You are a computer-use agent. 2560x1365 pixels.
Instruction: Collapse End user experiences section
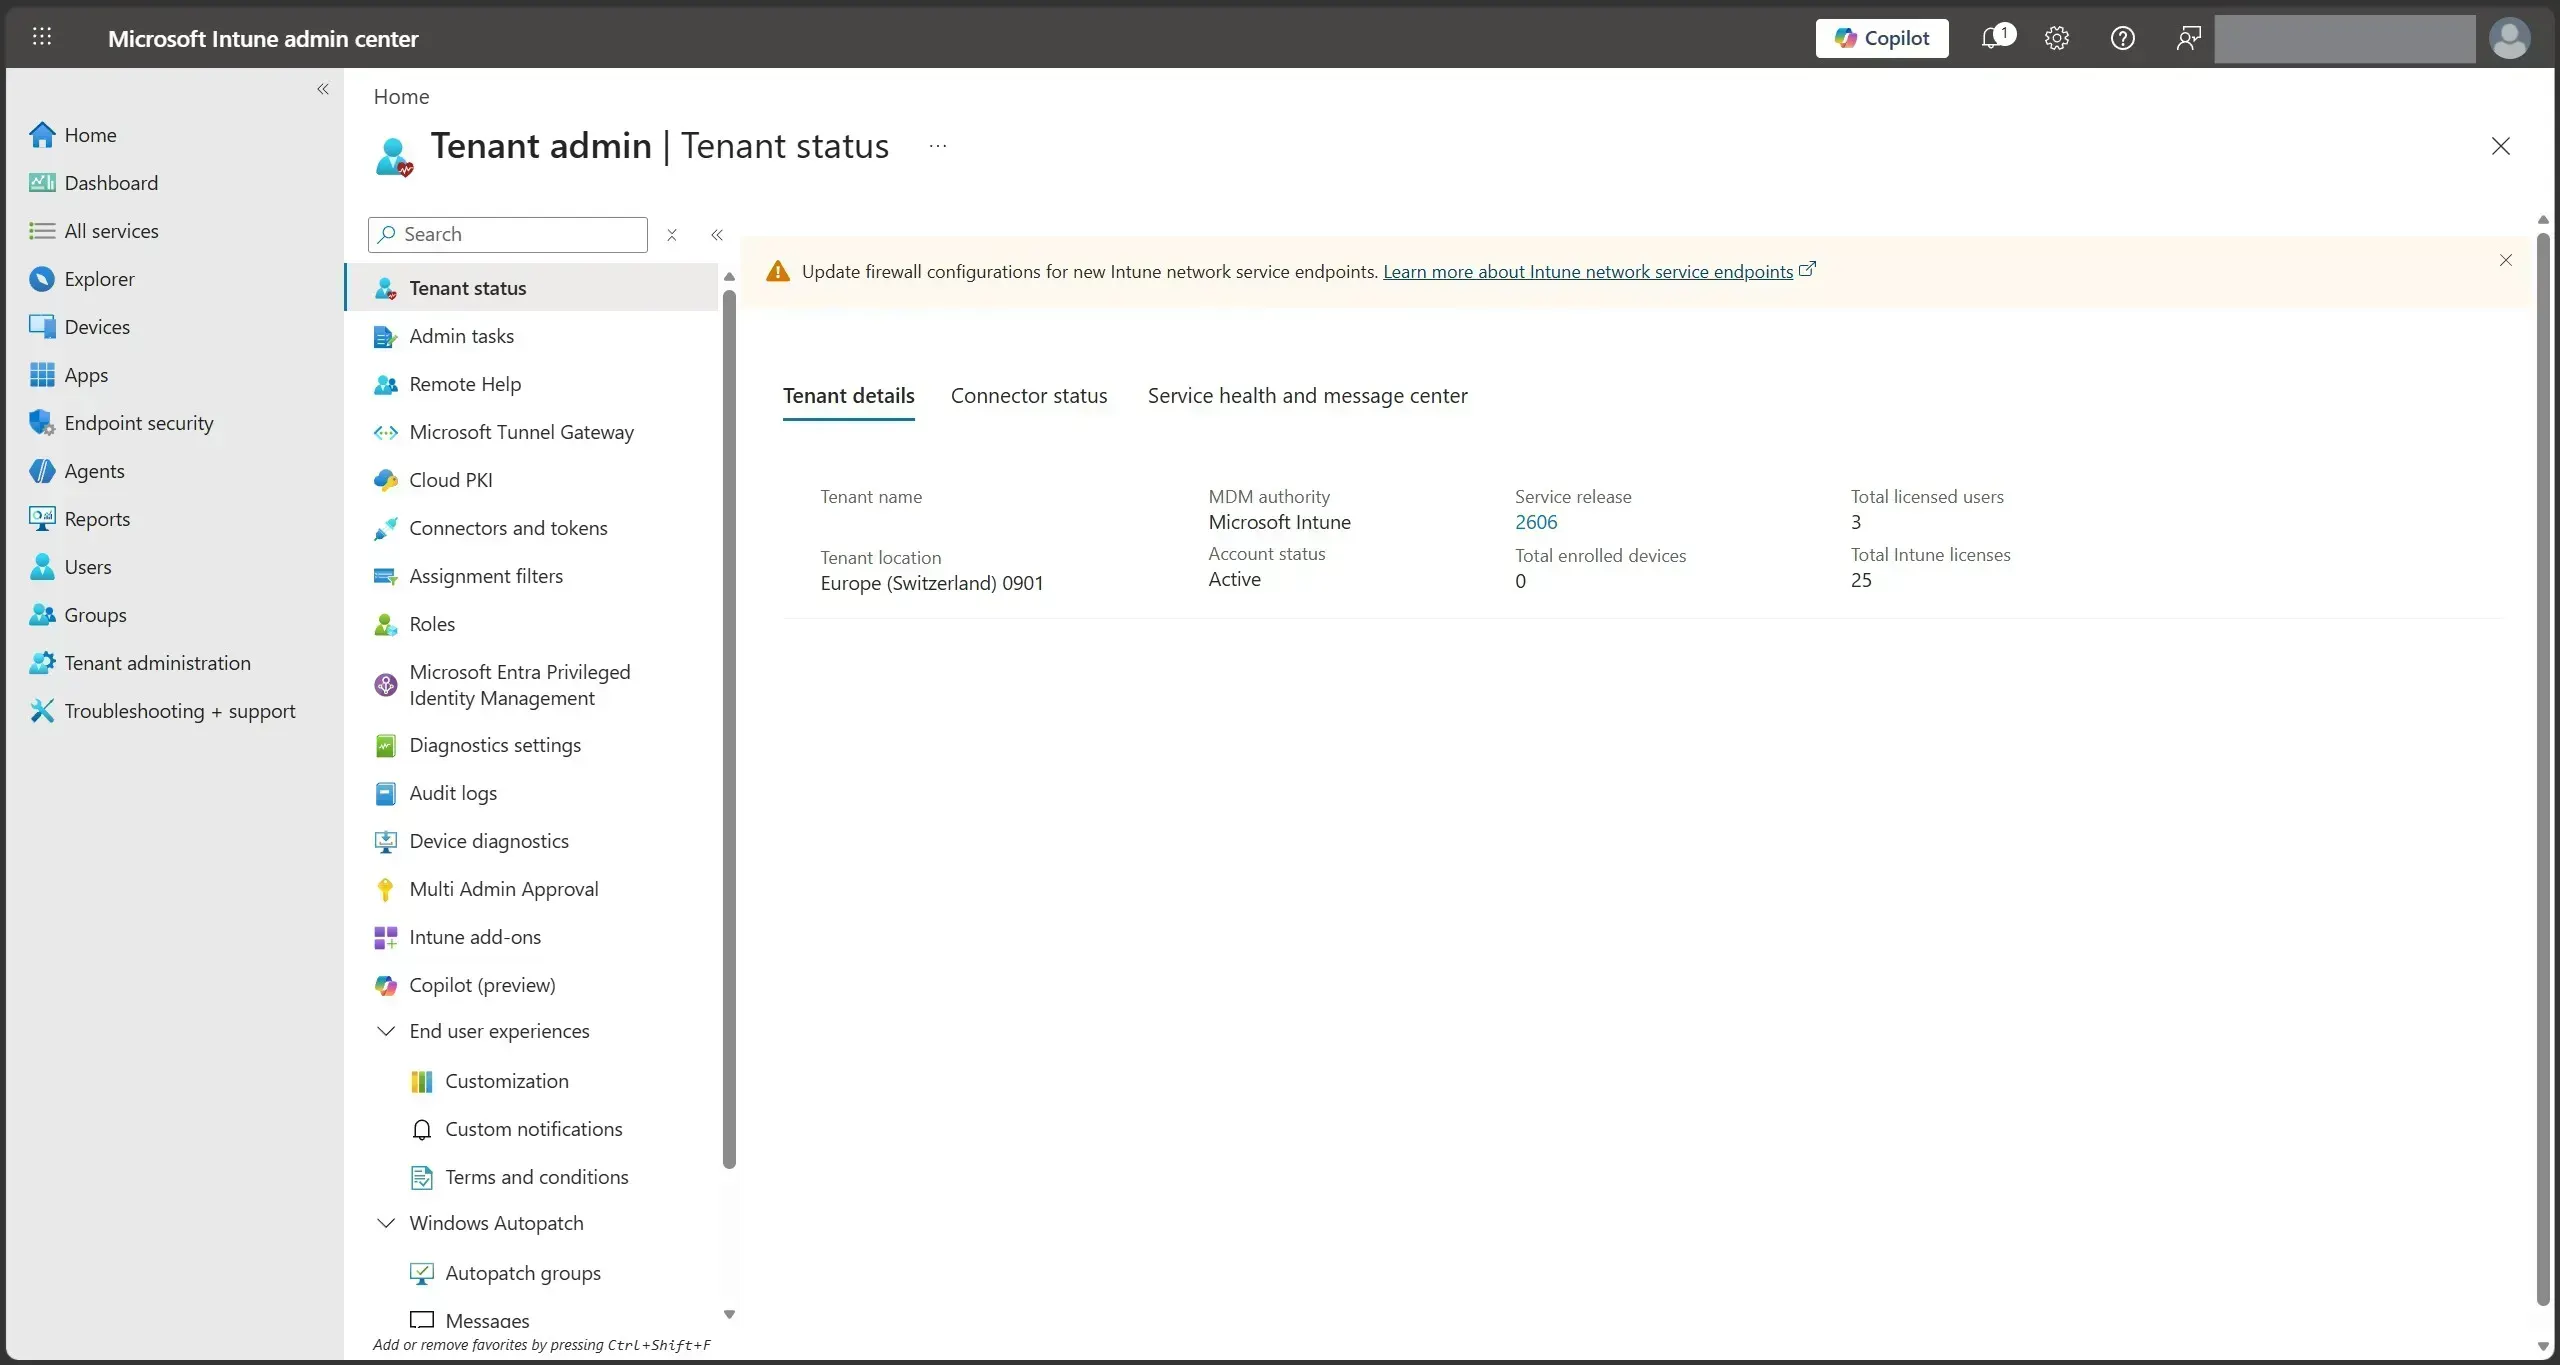point(385,1031)
